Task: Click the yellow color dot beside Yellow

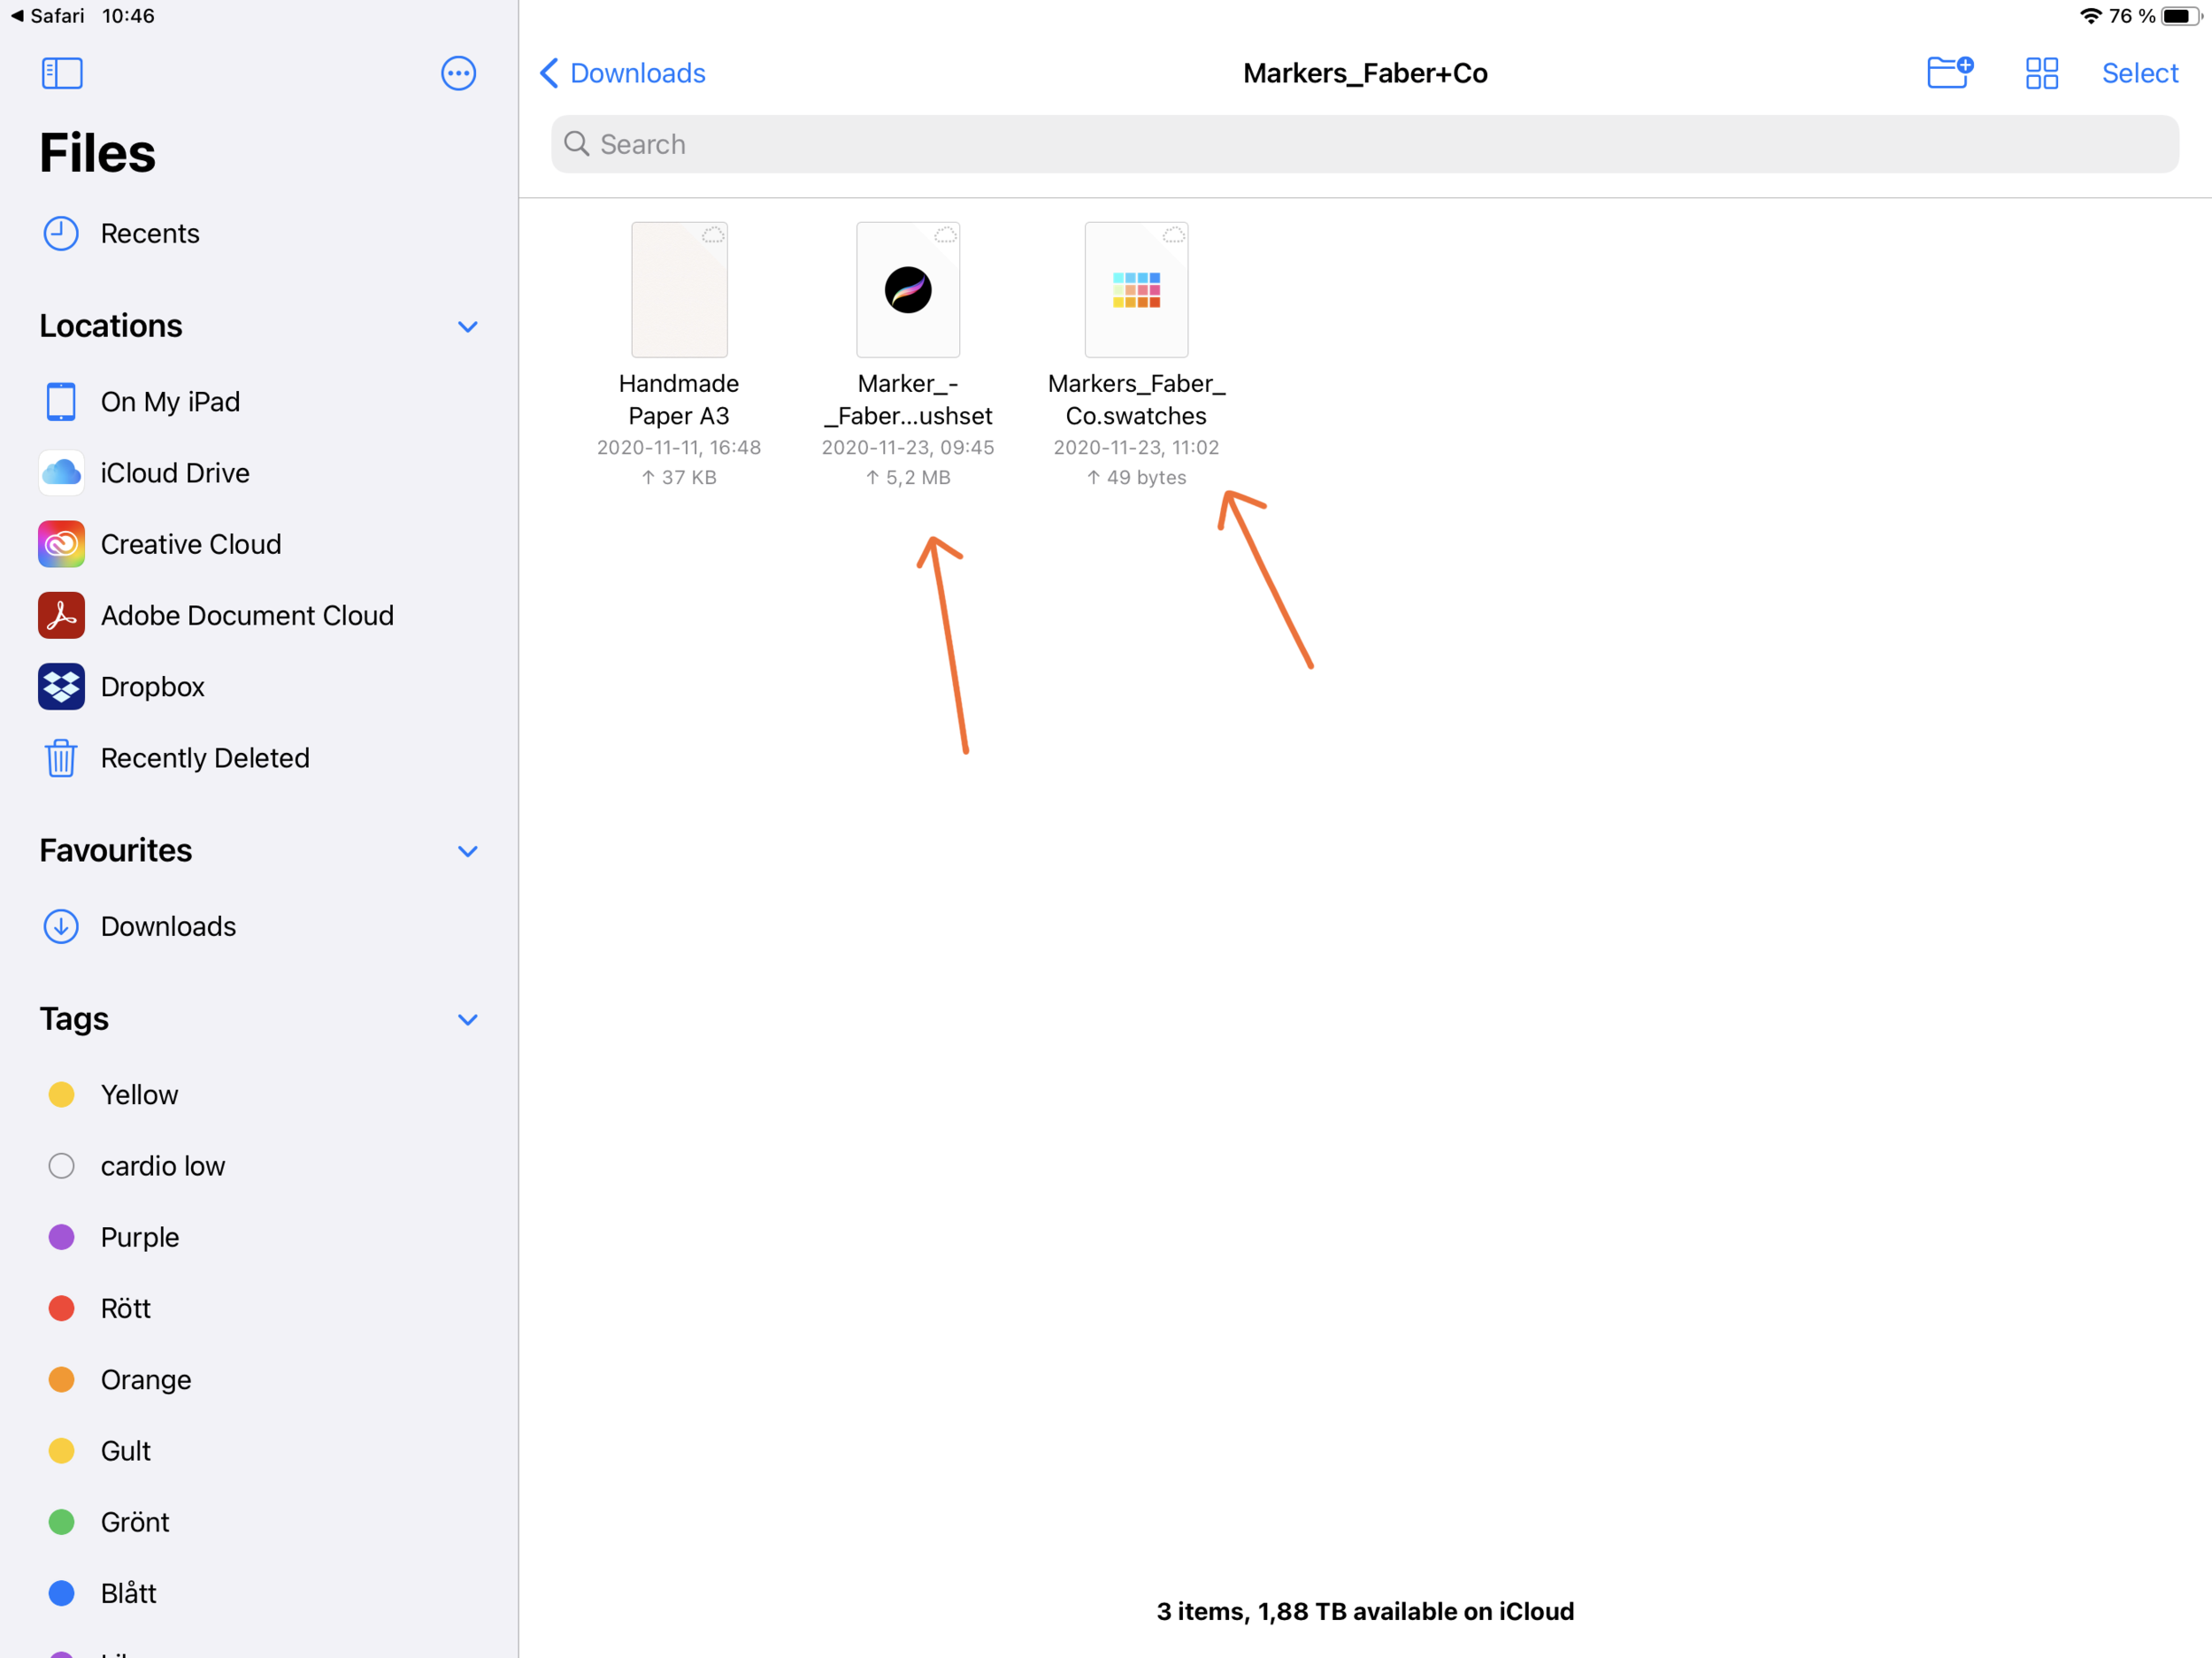Action: tap(61, 1095)
